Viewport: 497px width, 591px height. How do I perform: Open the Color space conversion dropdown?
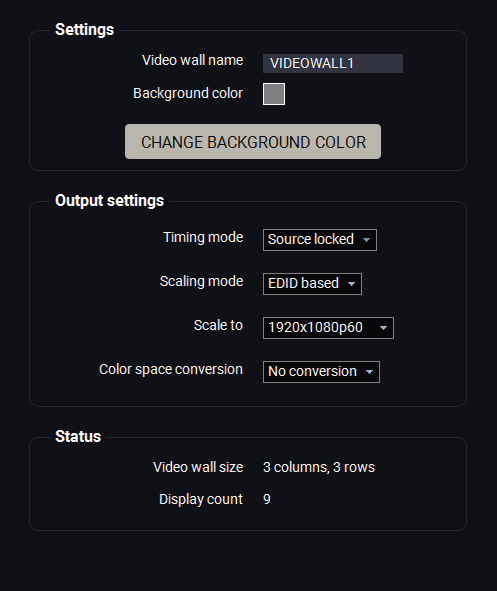pos(321,372)
